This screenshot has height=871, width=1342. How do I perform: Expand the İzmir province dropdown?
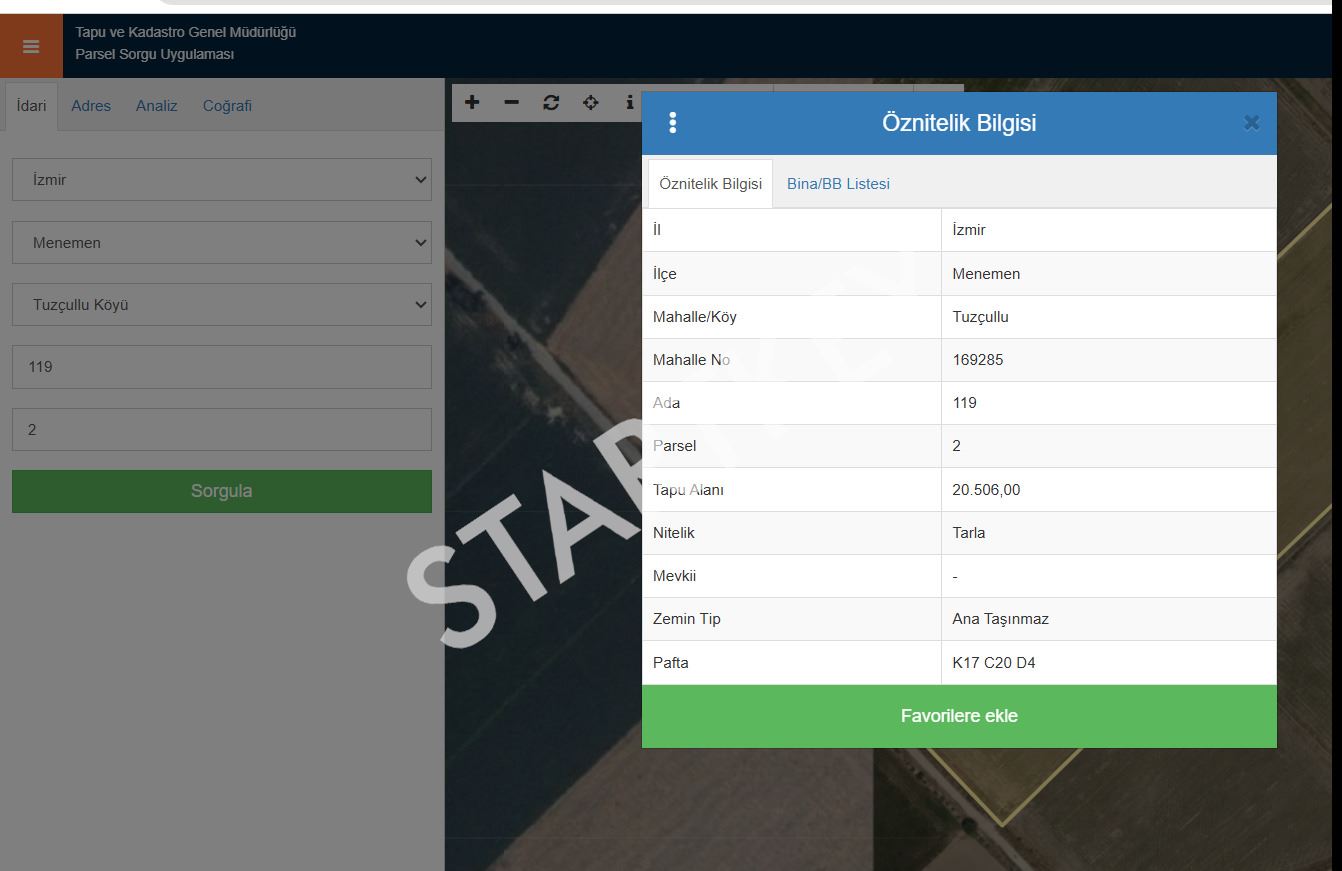[221, 180]
